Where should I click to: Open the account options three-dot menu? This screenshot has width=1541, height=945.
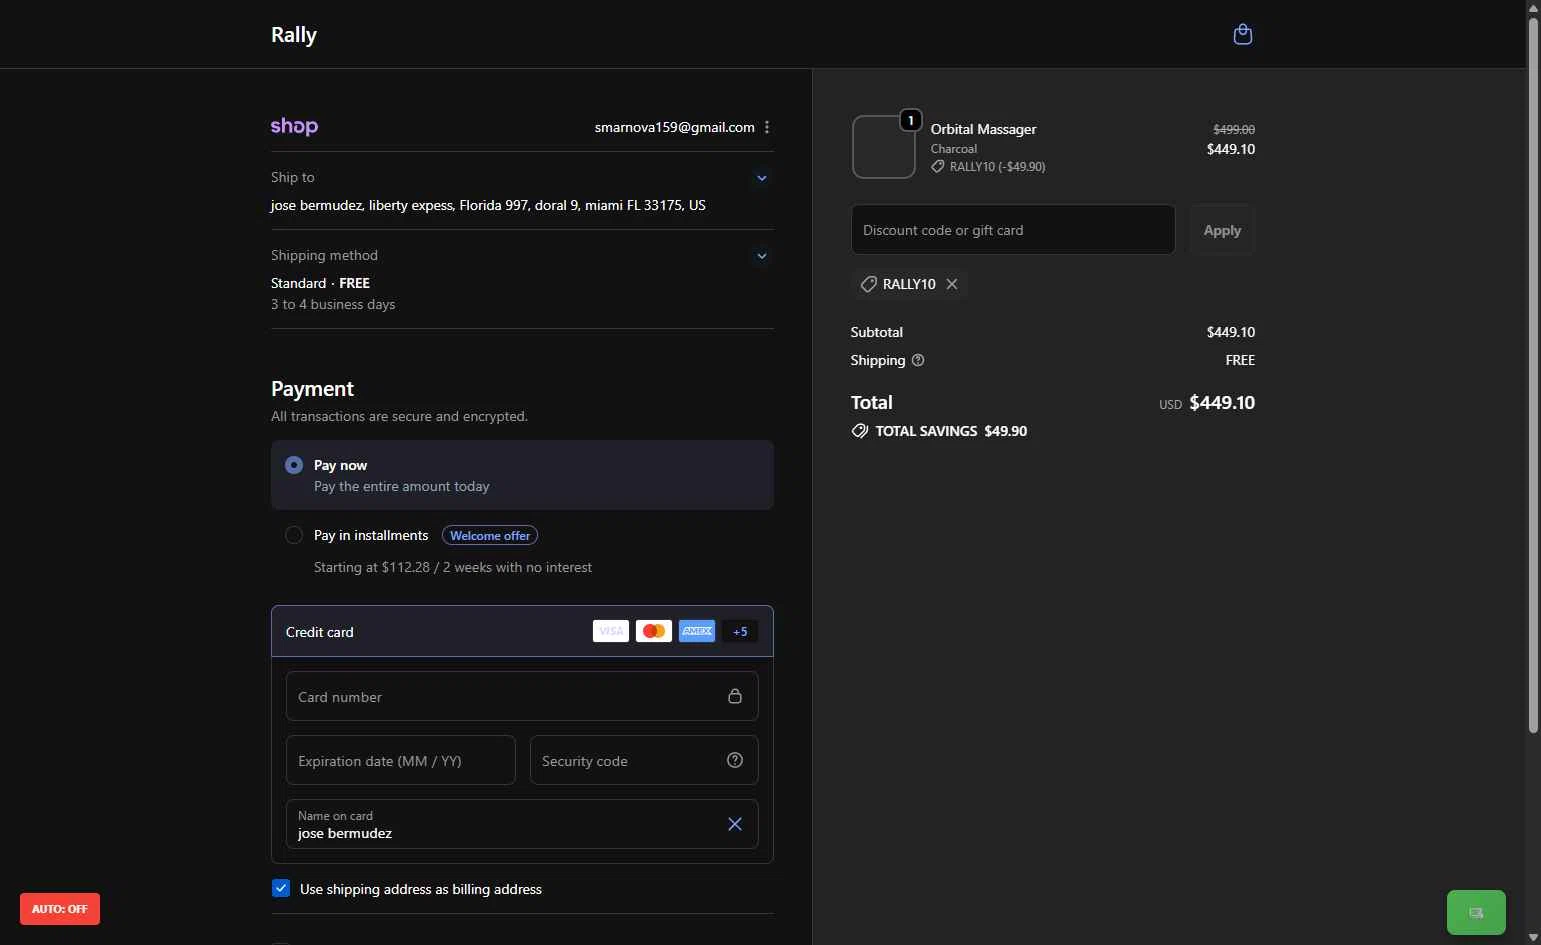click(767, 127)
